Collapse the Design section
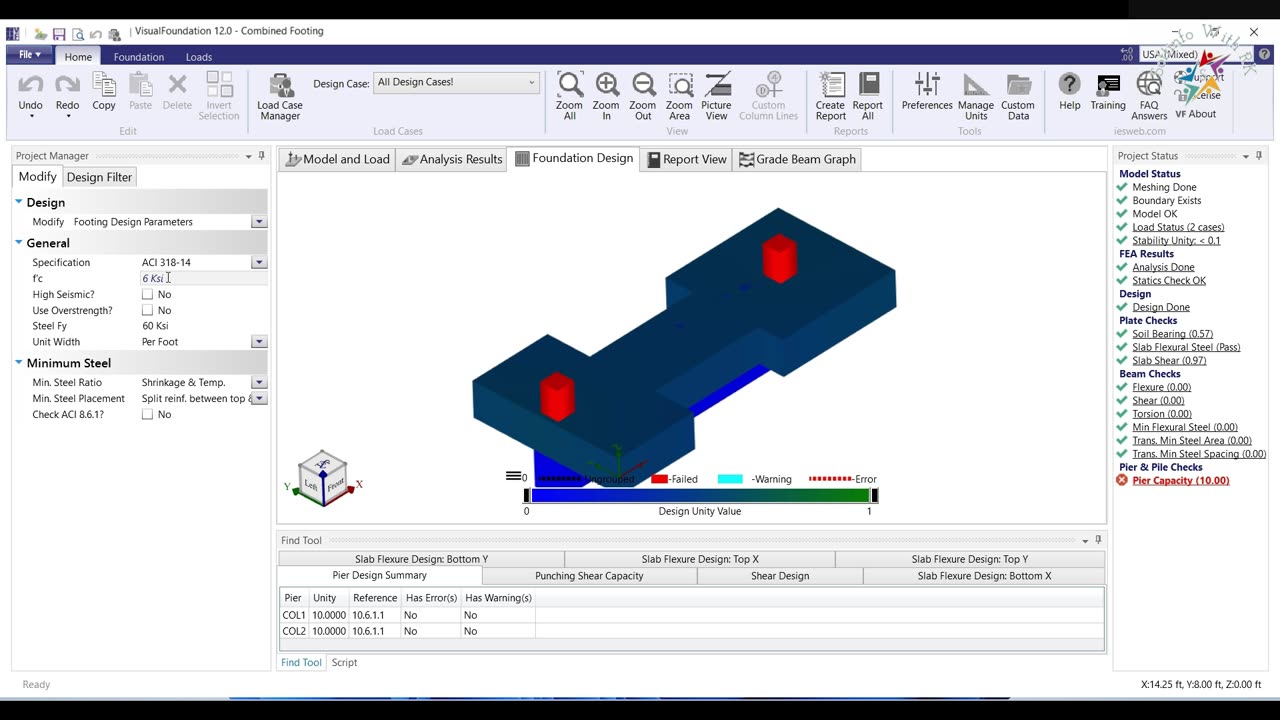The width and height of the screenshot is (1280, 720). tap(19, 202)
